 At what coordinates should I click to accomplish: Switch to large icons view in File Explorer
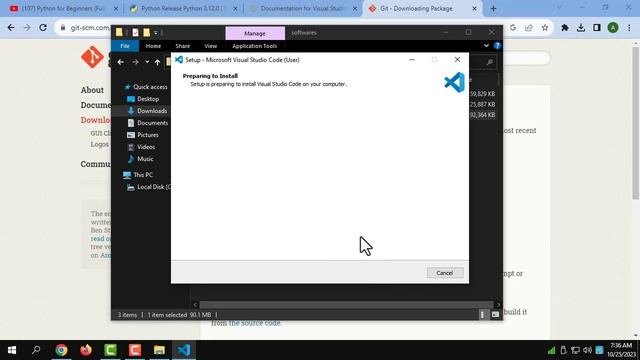pos(495,315)
